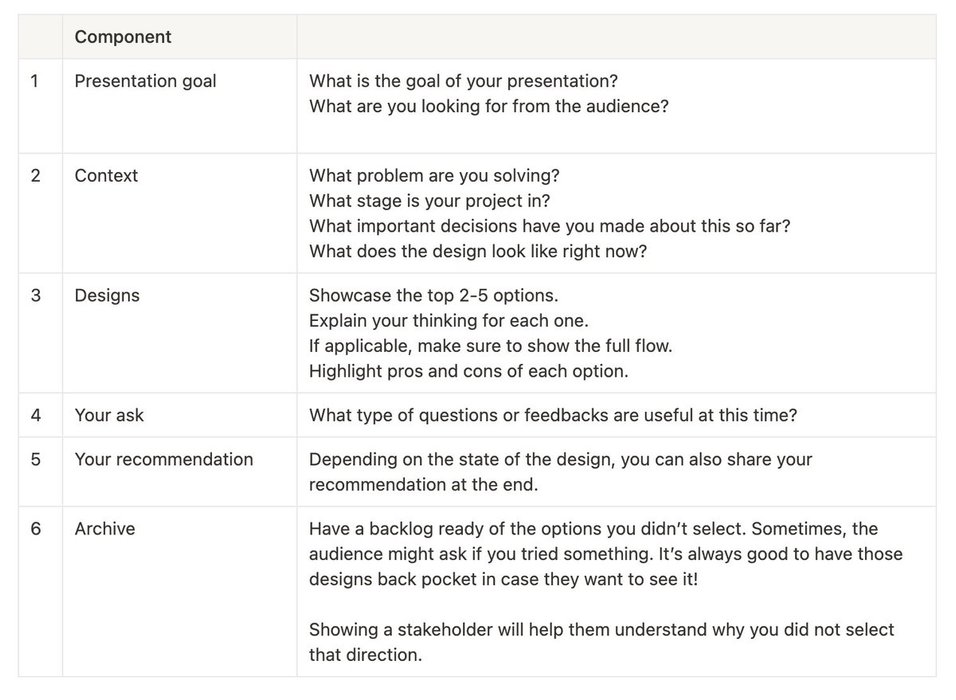Click the "What problem are you solving?" line
The height and width of the screenshot is (700, 956).
433,175
